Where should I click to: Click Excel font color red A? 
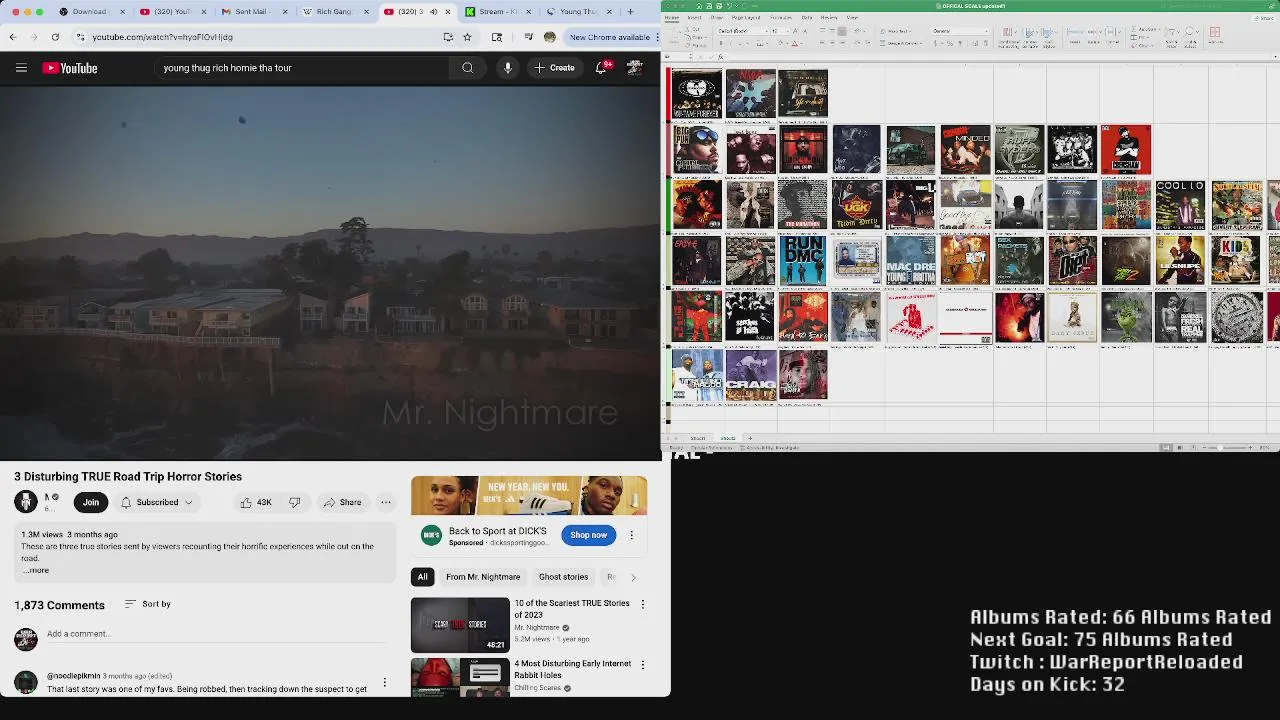(x=796, y=43)
